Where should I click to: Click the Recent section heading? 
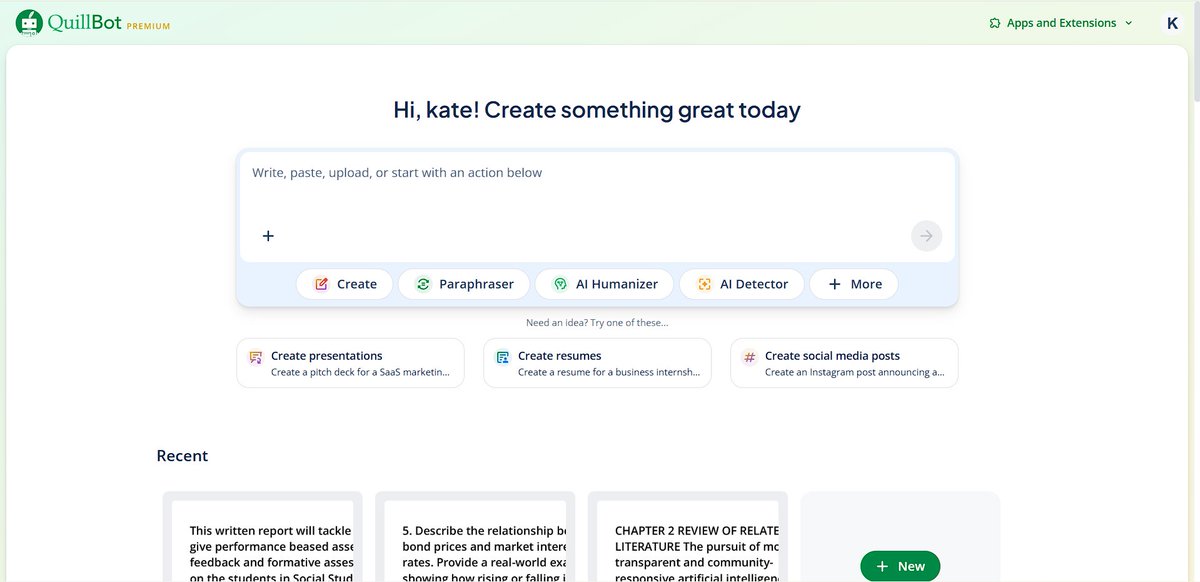tap(182, 456)
